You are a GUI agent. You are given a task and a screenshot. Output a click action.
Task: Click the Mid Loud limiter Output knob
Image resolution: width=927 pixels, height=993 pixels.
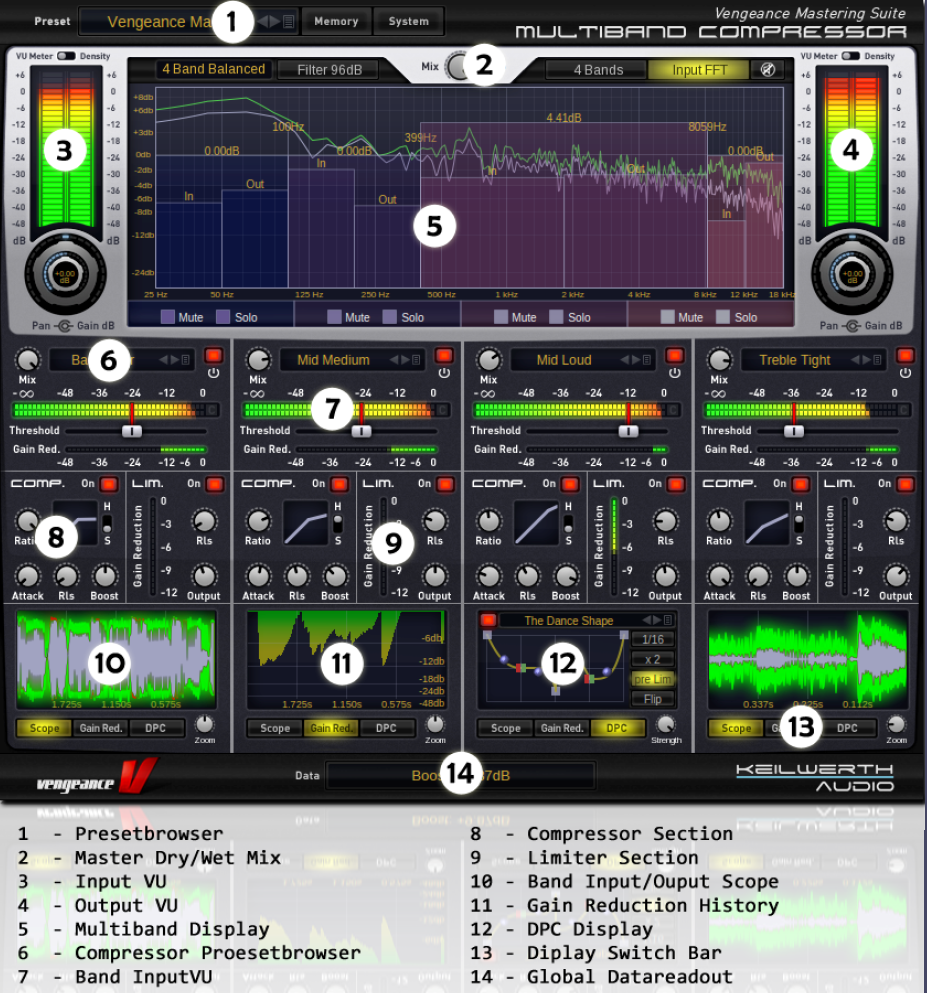point(665,576)
